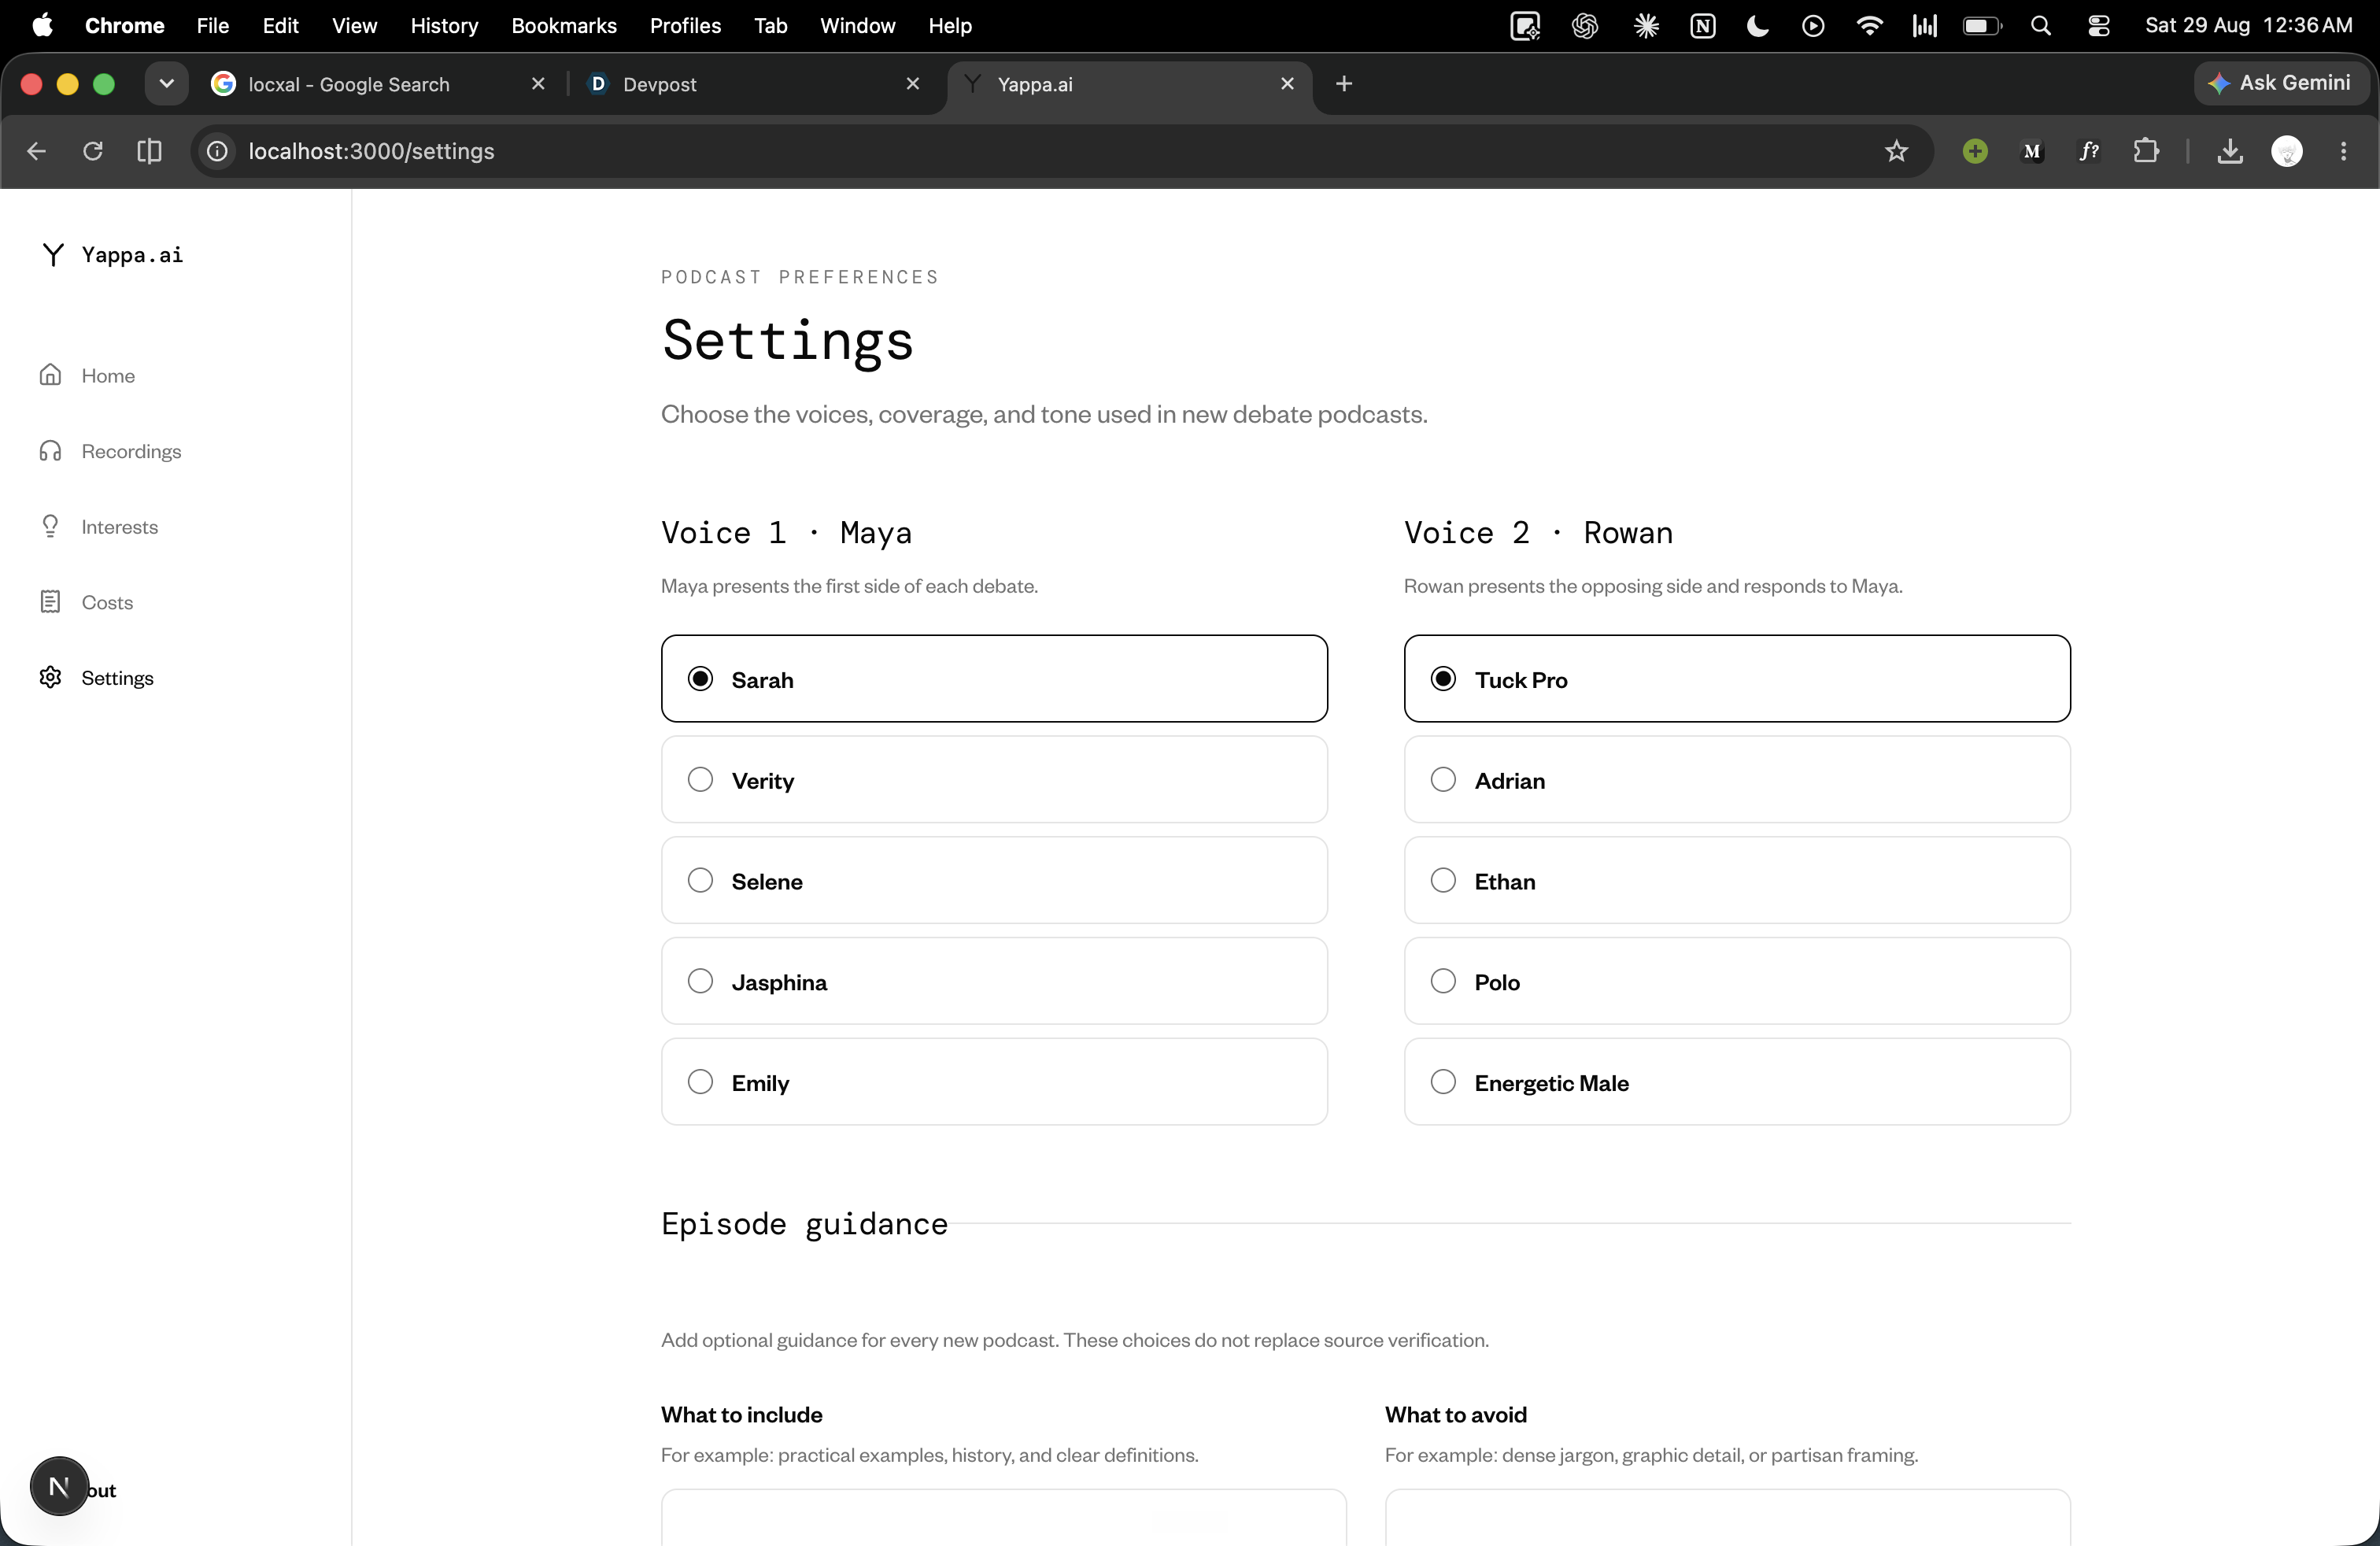Select Ethan voice for Rowan

tap(1737, 881)
